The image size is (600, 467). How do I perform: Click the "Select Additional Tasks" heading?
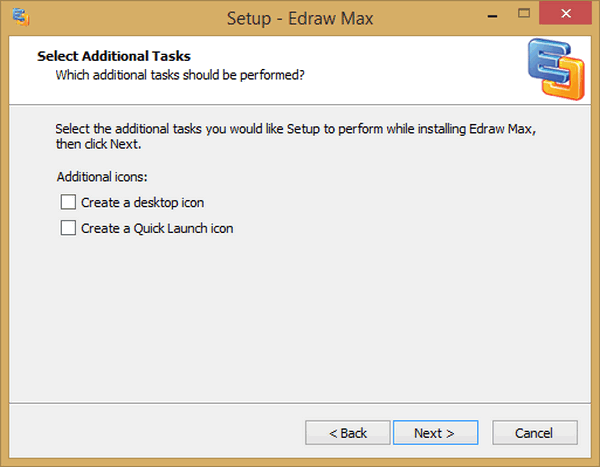(113, 56)
